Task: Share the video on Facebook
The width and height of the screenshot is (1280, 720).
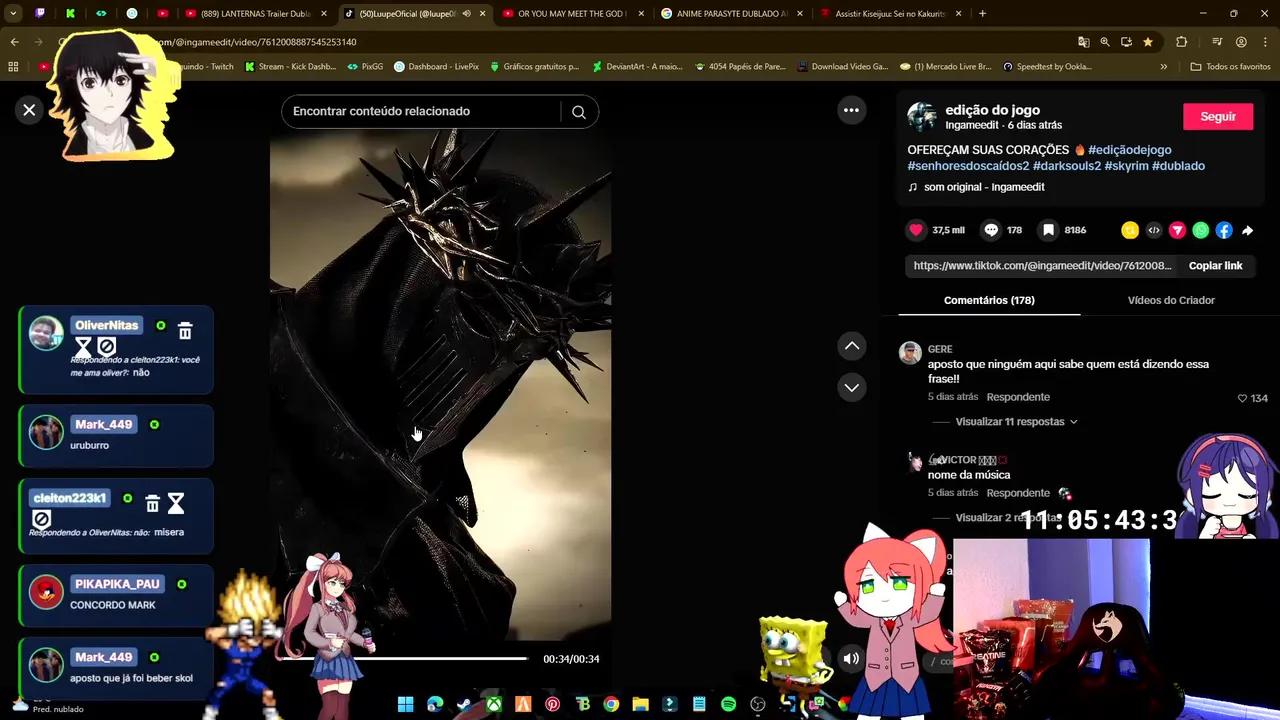Action: coord(1224,230)
